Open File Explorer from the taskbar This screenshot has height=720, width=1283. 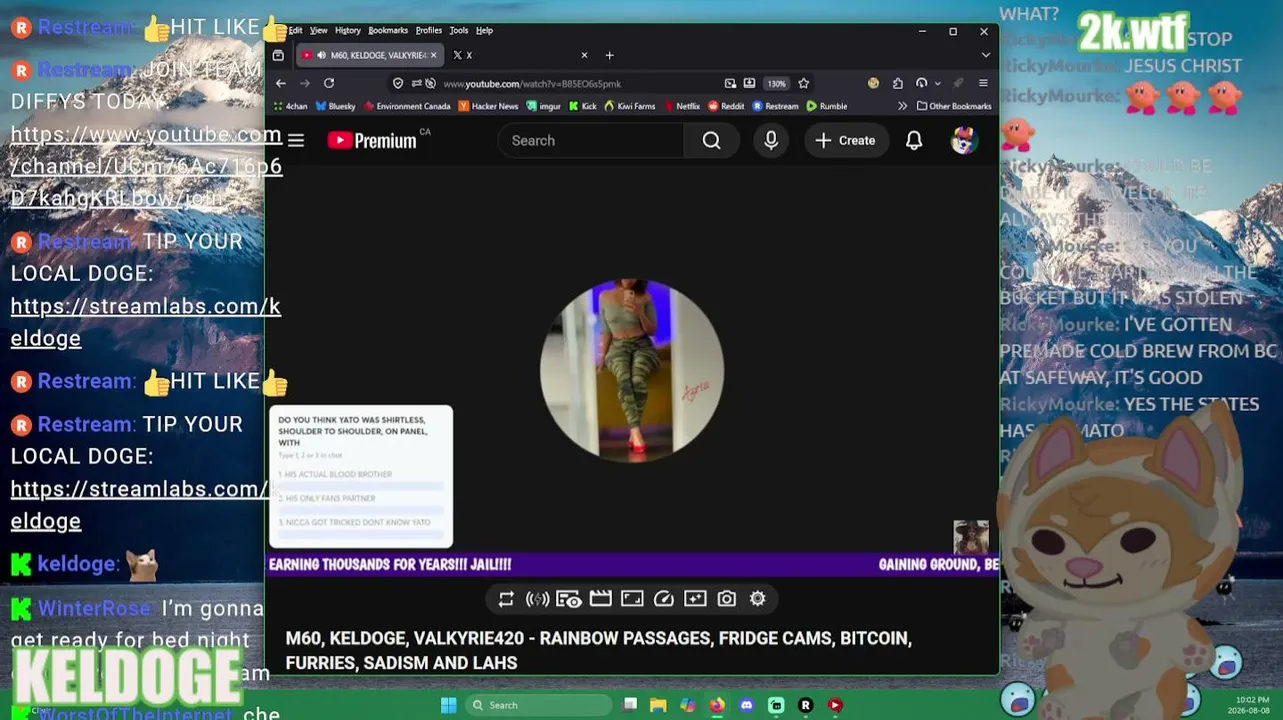658,705
